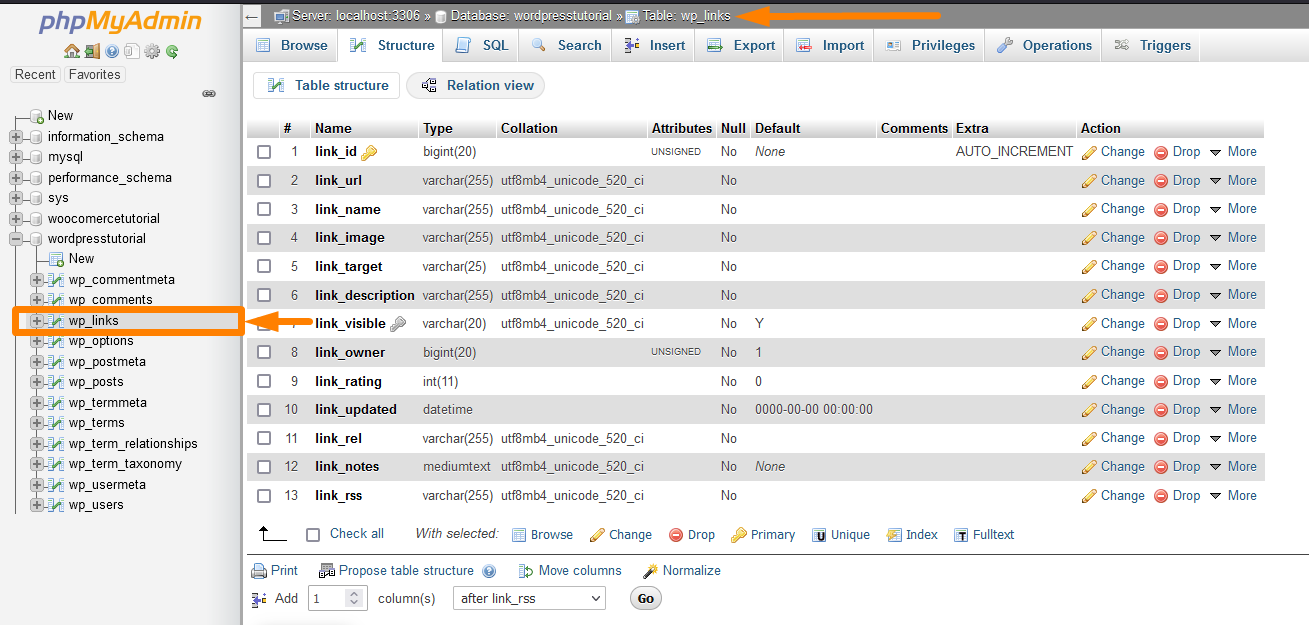Image resolution: width=1309 pixels, height=625 pixels.
Task: Click the Browse icon in With selected row
Action: point(519,535)
